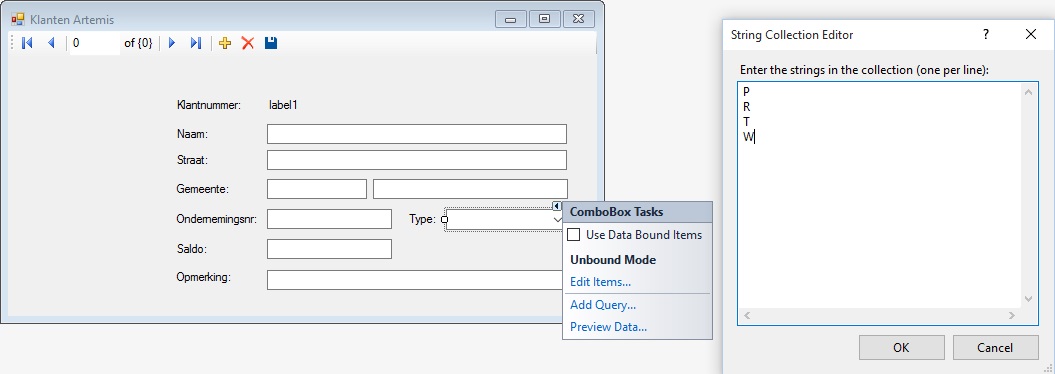Image resolution: width=1055 pixels, height=374 pixels.
Task: Select the Saldo: label
Action: [x=192, y=249]
